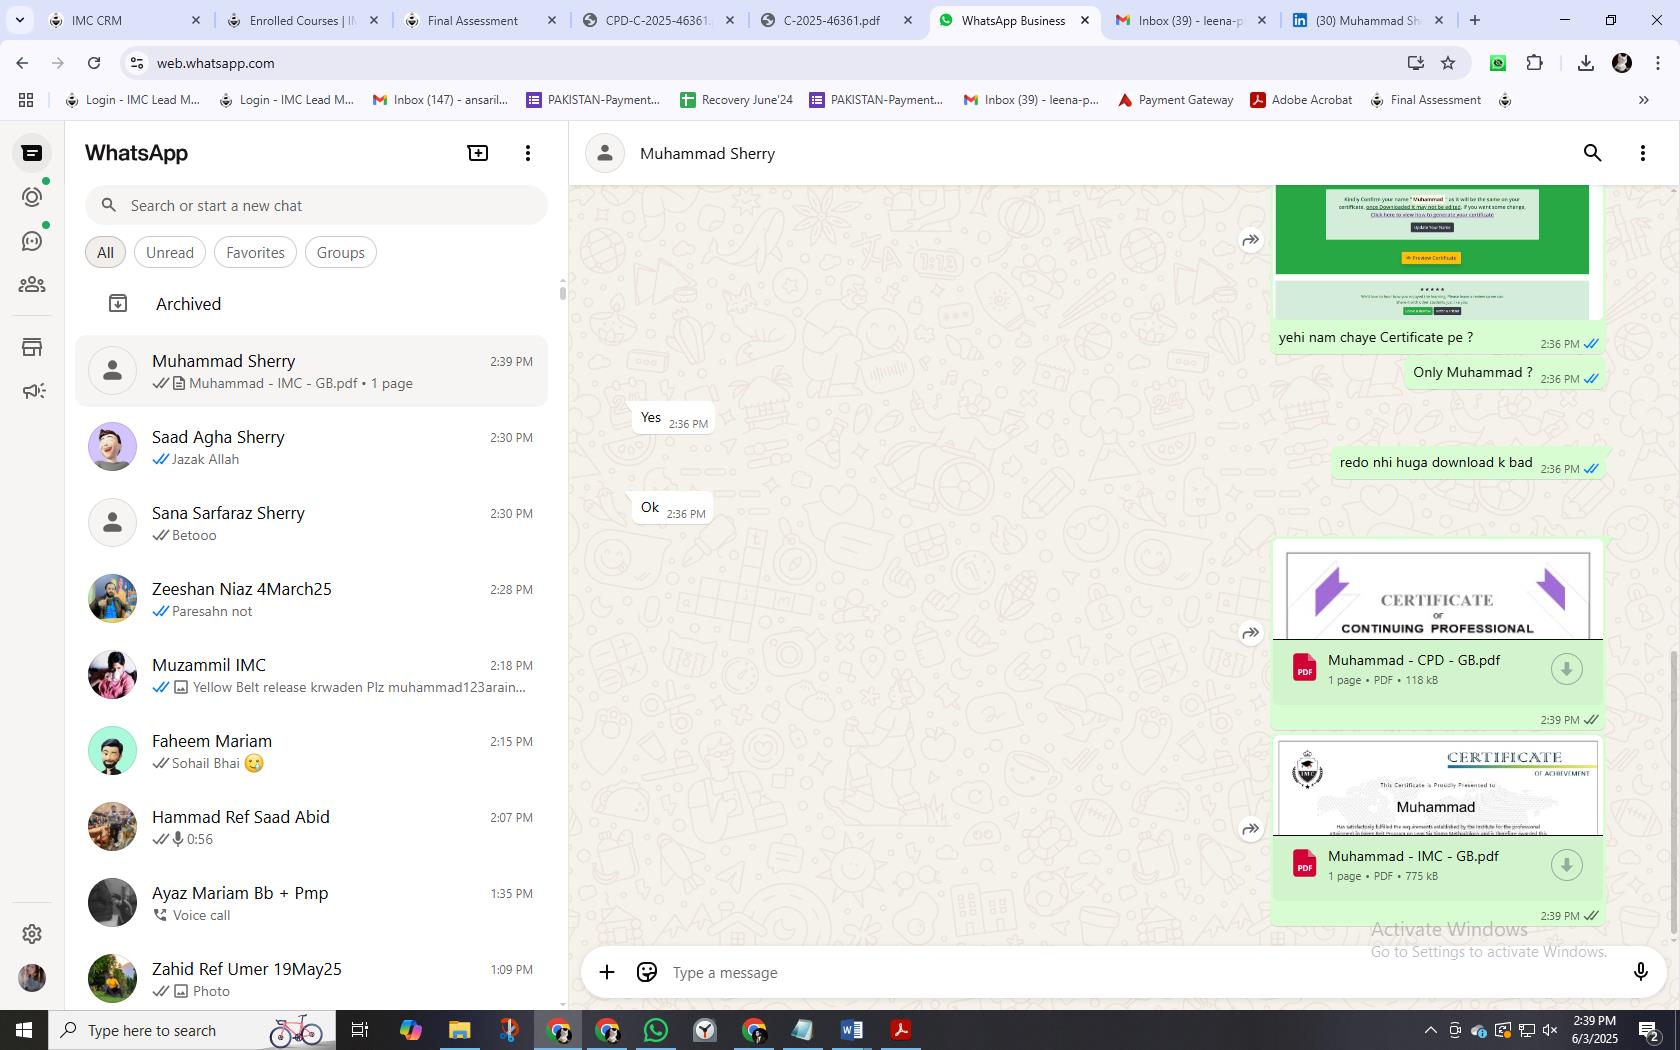
Task: Click the attach plus icon
Action: coord(607,972)
